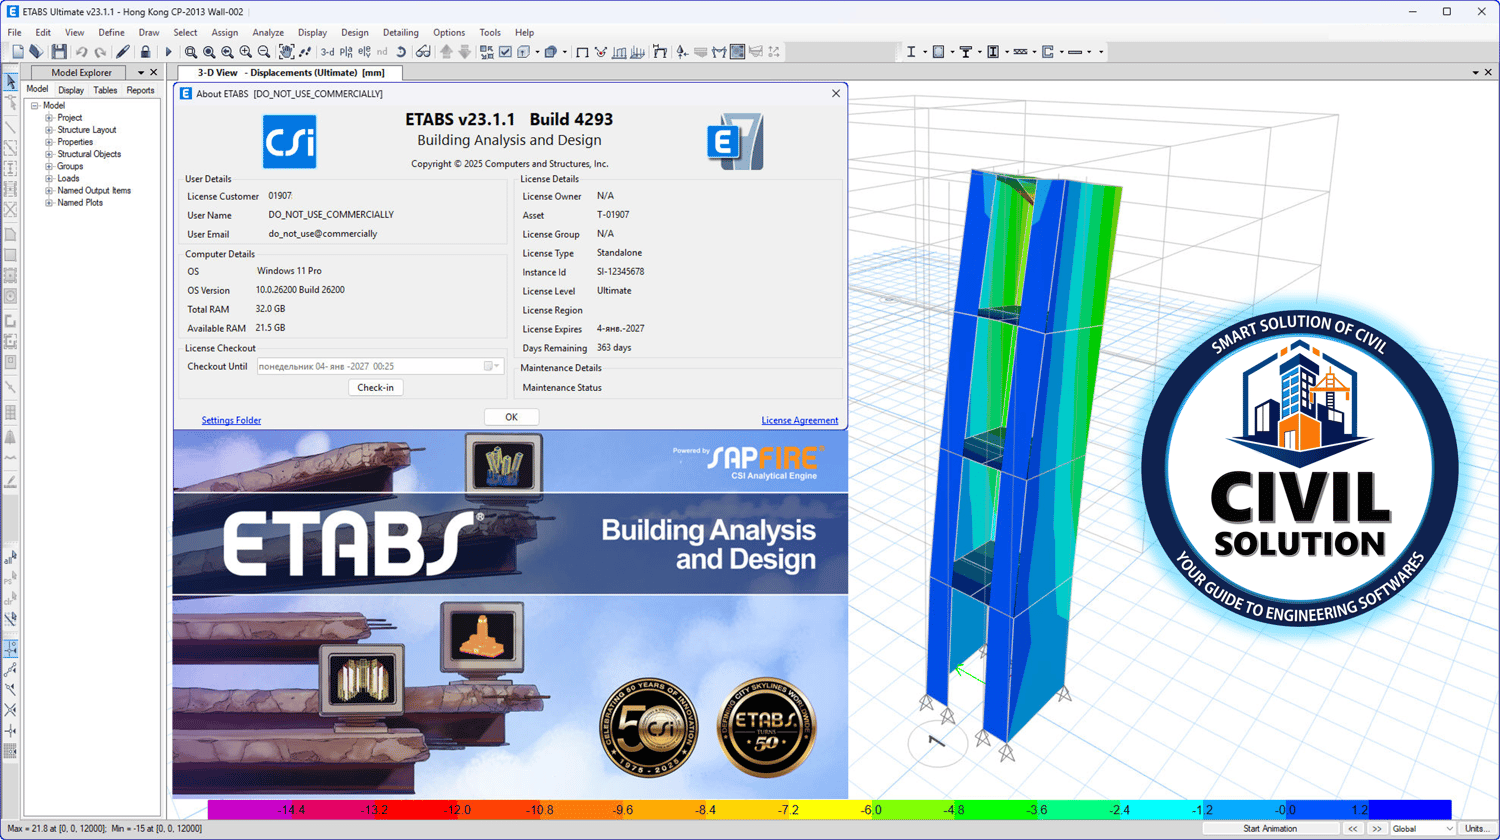Open the Analyze menu
Image resolution: width=1500 pixels, height=840 pixels.
[x=268, y=33]
